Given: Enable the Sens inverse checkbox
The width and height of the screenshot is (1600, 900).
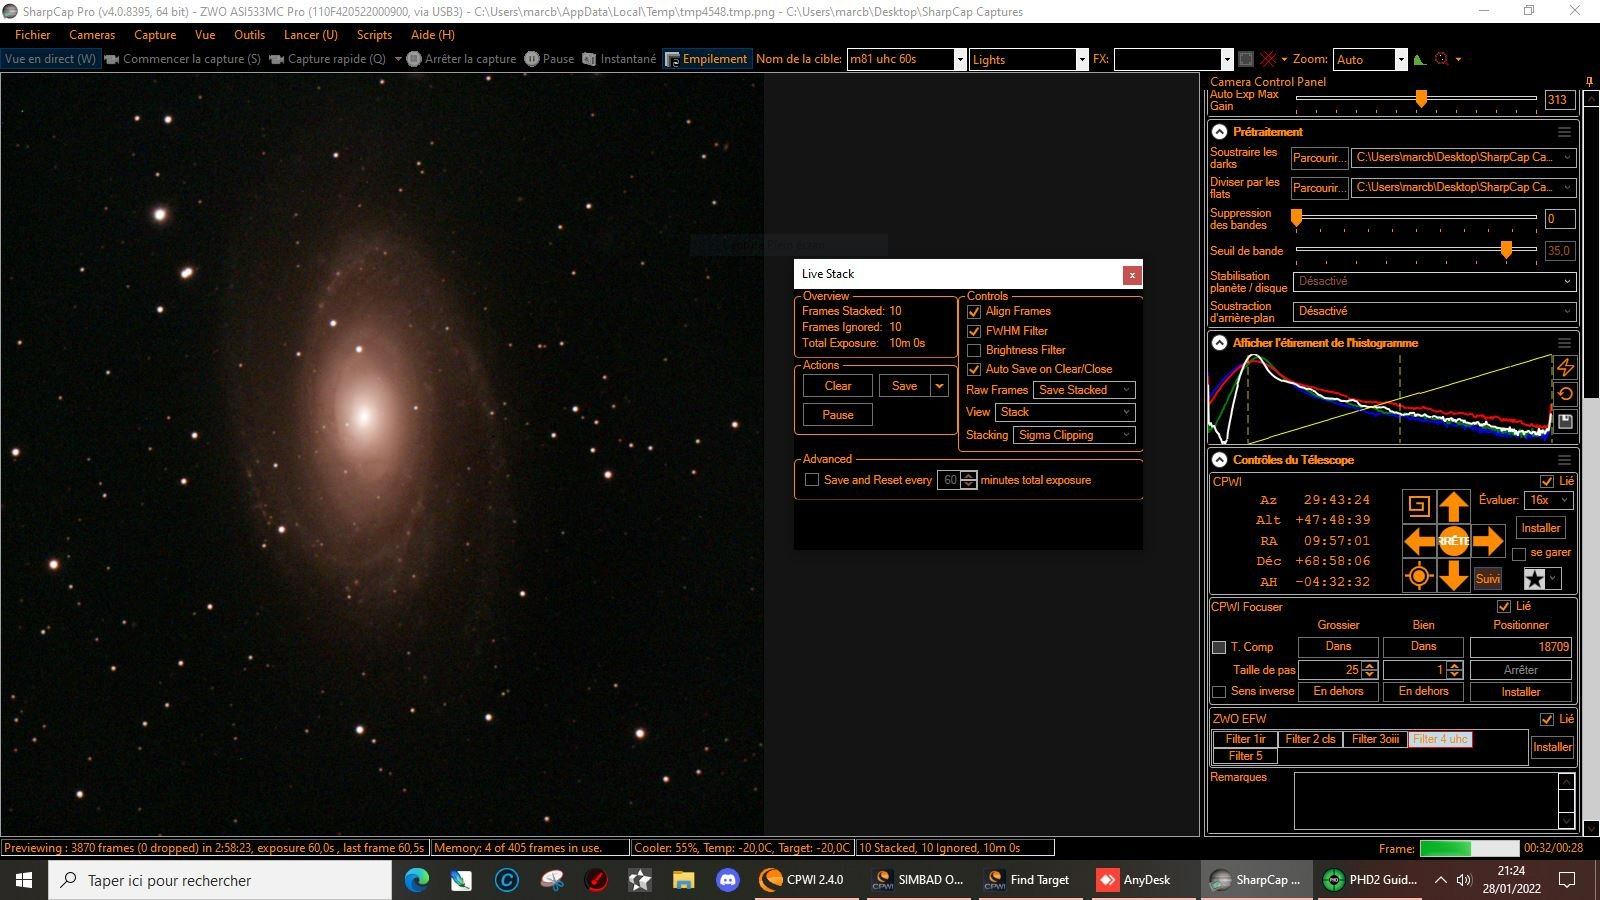Looking at the screenshot, I should 1219,692.
